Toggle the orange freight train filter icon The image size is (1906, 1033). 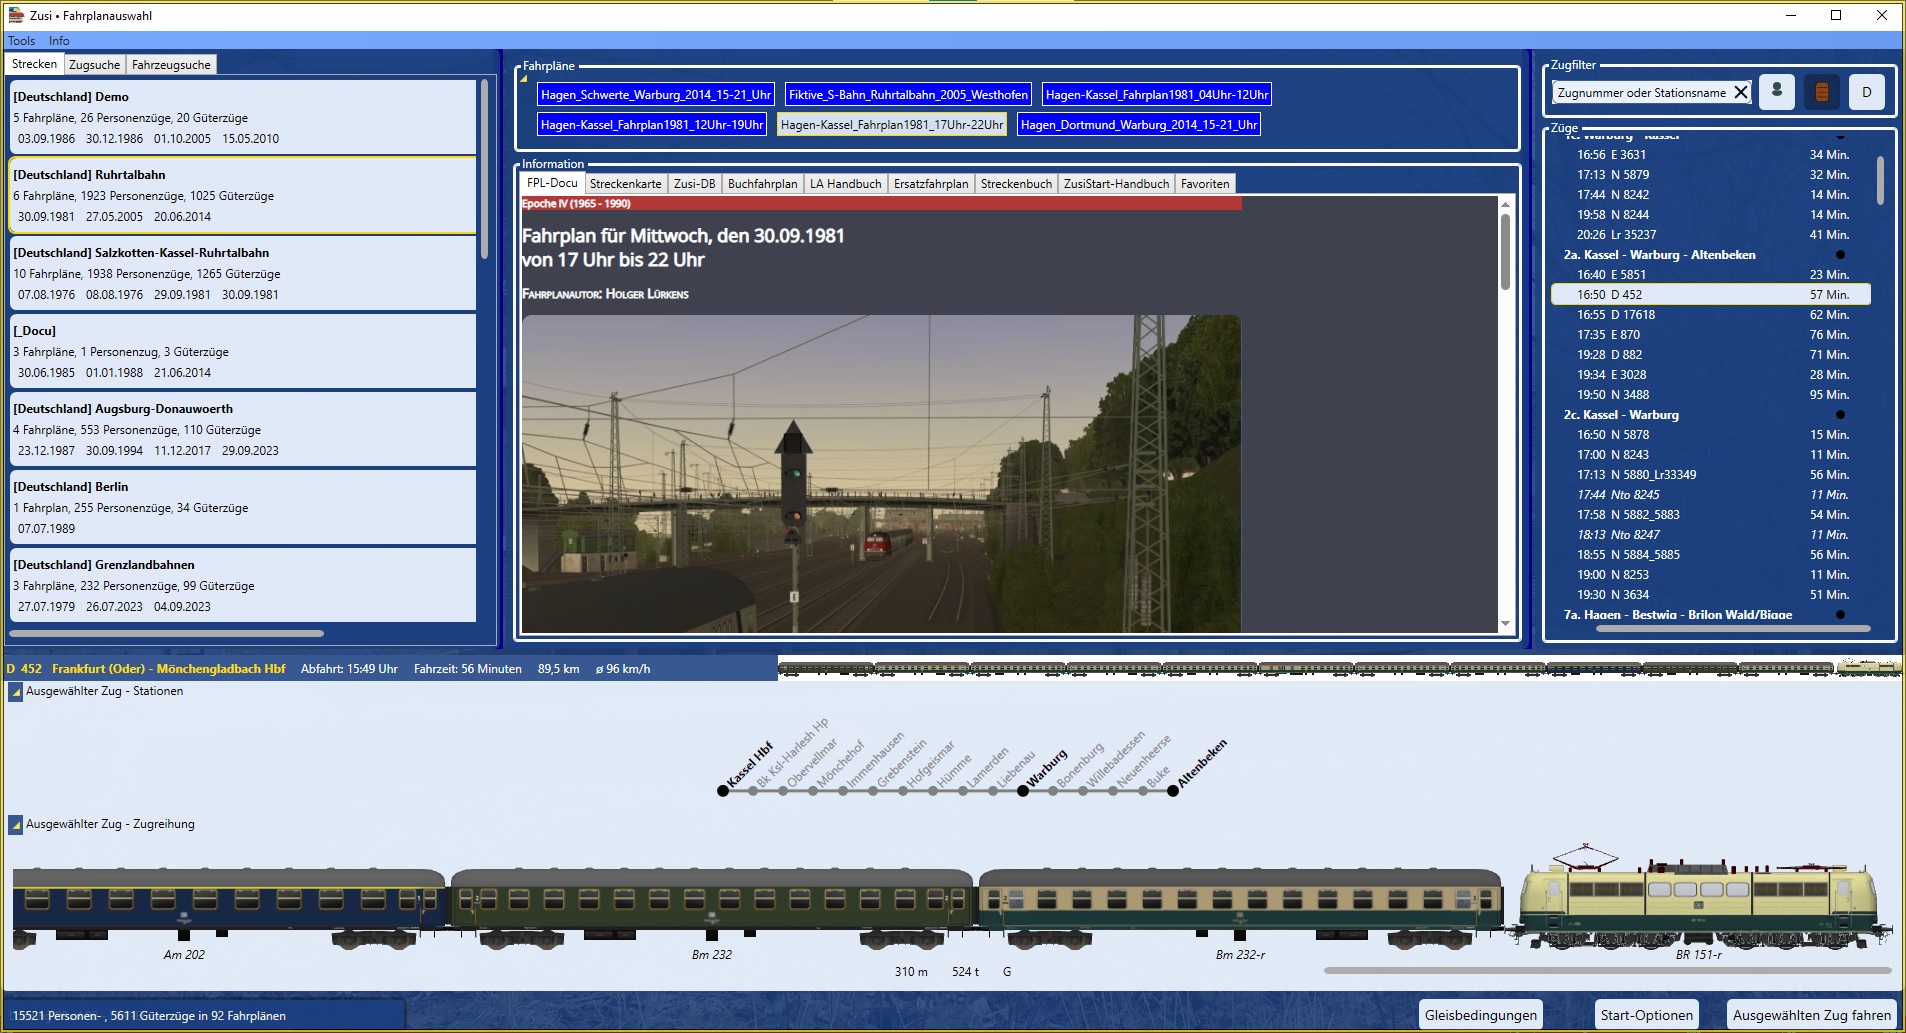pyautogui.click(x=1821, y=92)
